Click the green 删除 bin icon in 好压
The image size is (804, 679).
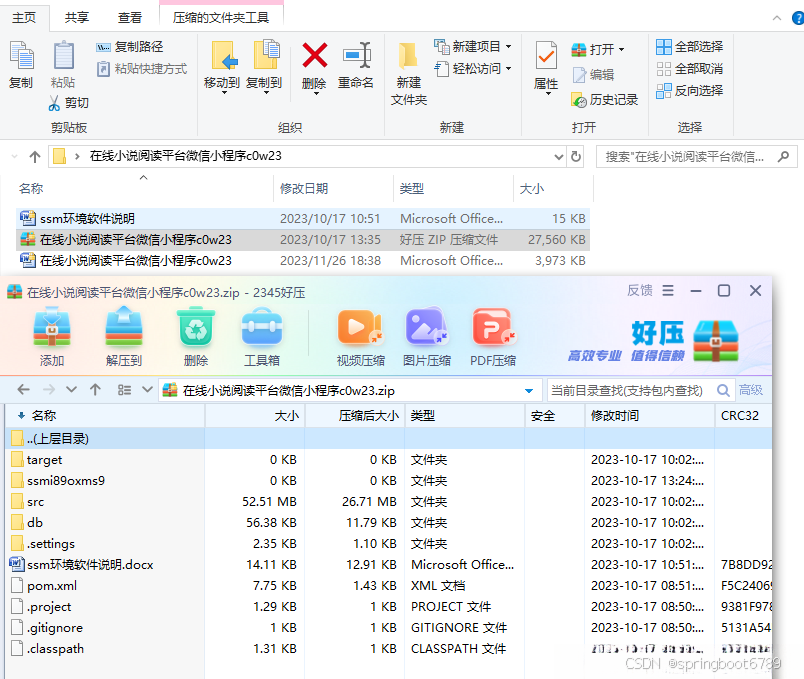point(196,327)
